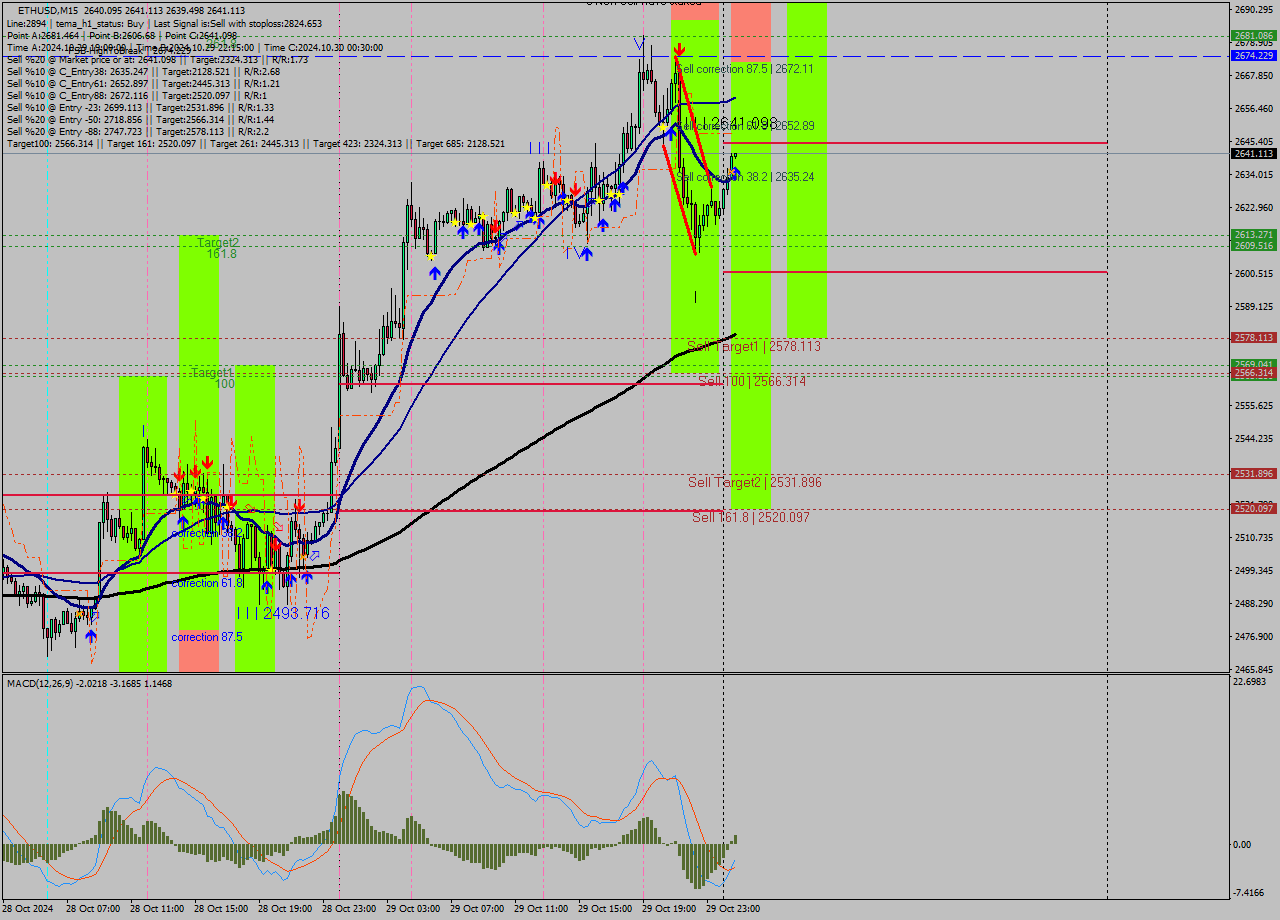Click the green Target2 161.8 label

(x=218, y=249)
